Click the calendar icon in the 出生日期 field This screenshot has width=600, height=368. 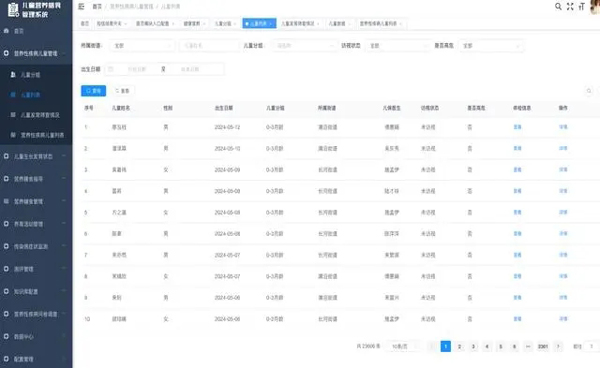pyautogui.click(x=111, y=69)
